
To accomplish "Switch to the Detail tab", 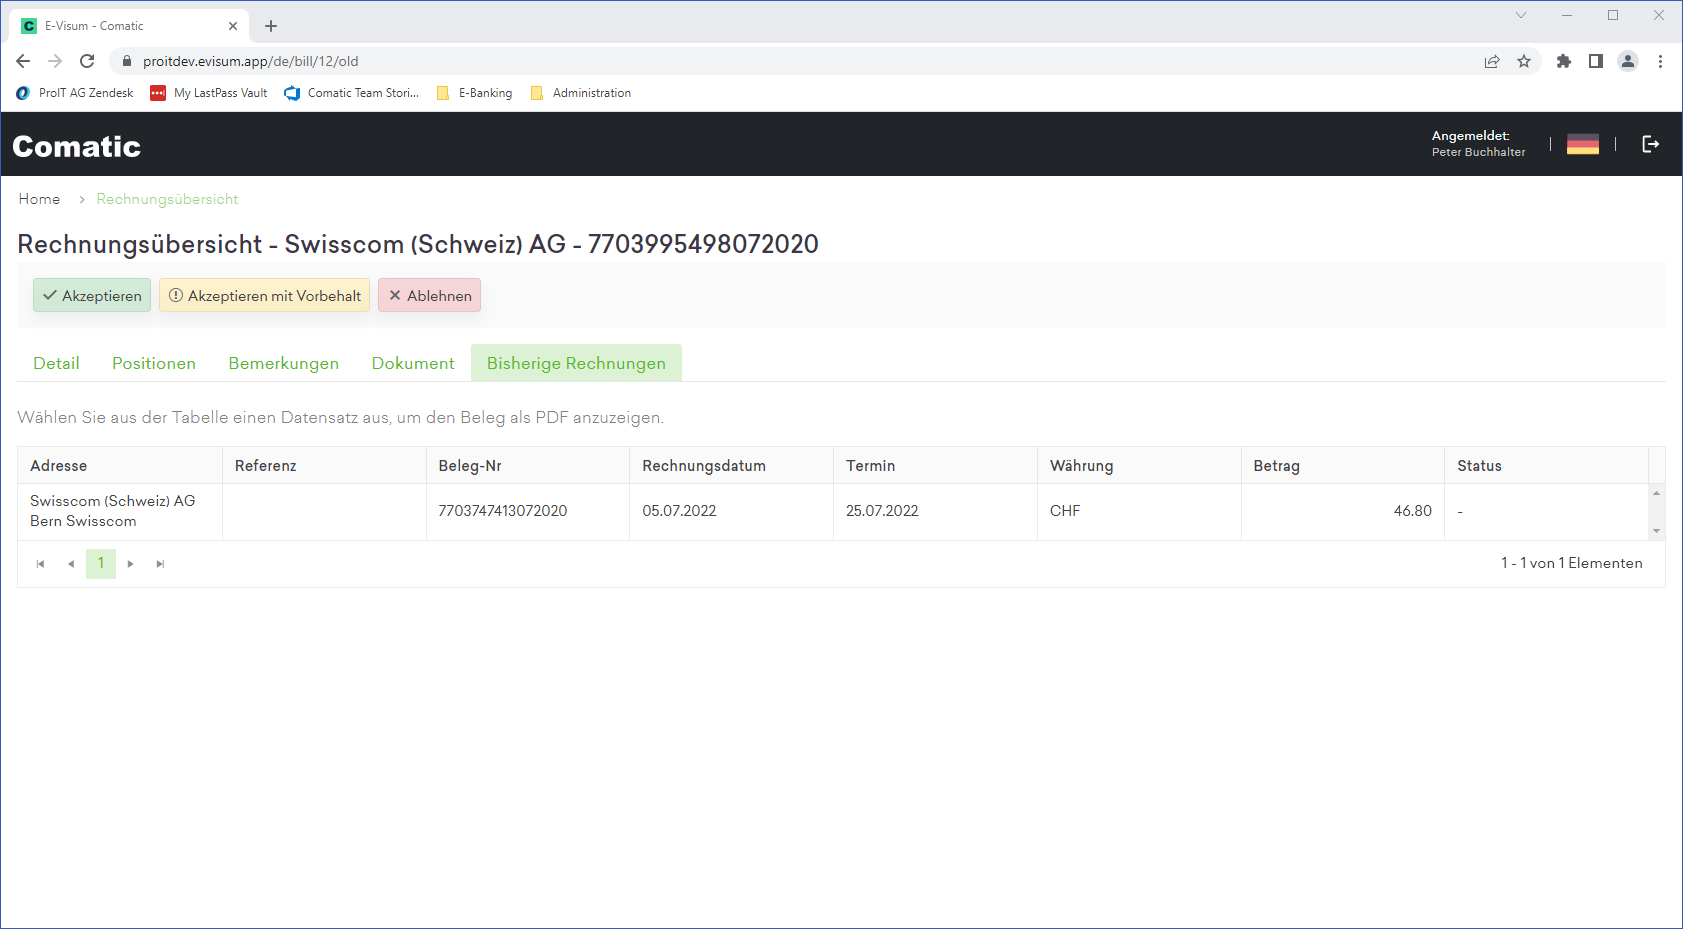I will [56, 363].
